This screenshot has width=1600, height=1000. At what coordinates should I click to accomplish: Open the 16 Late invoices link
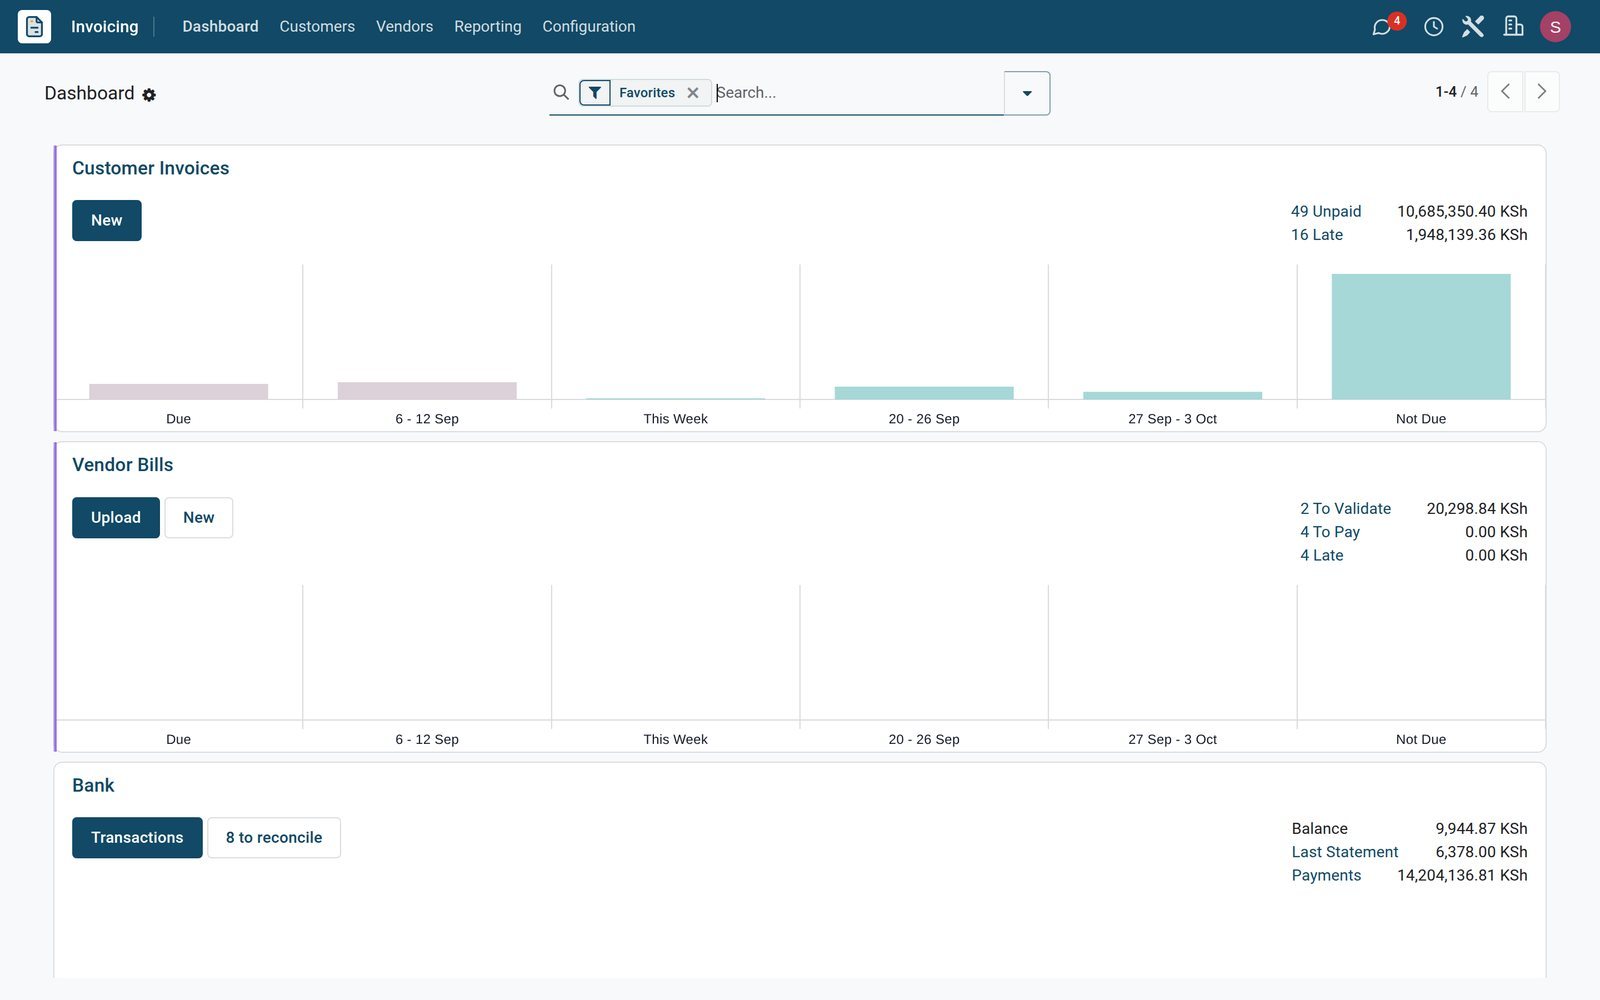(x=1317, y=235)
